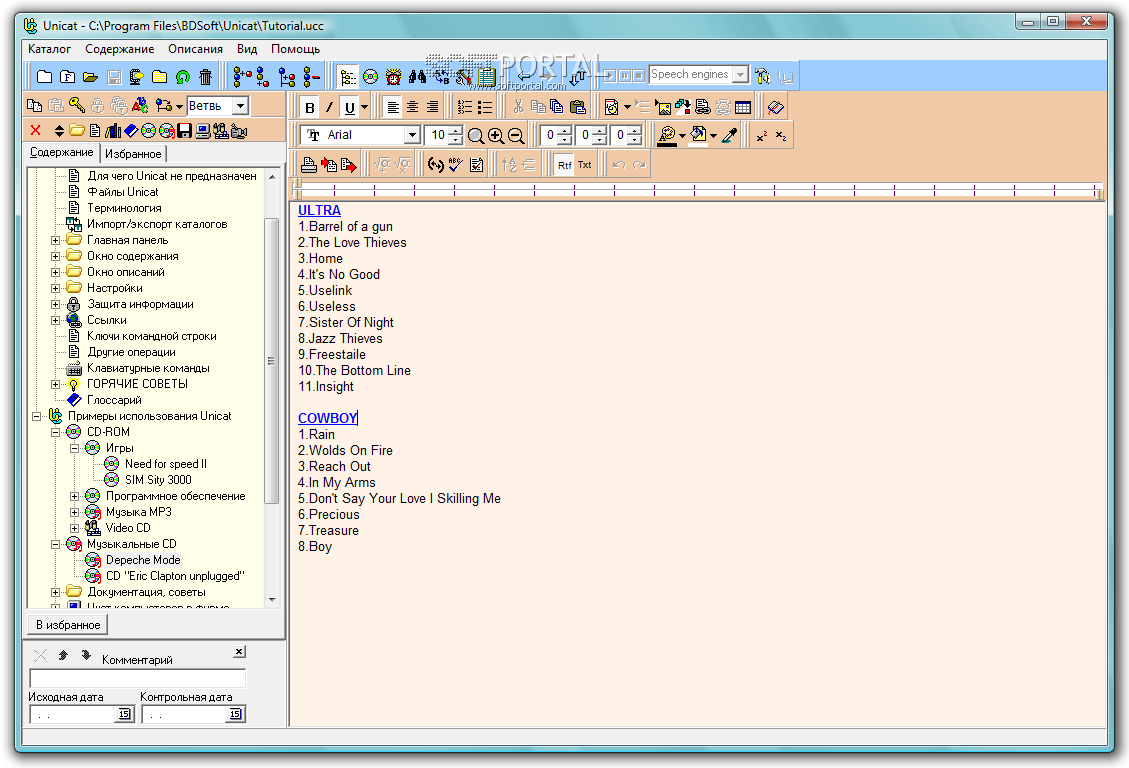Toggle the bullet list button
This screenshot has height=768, width=1129.
(485, 107)
